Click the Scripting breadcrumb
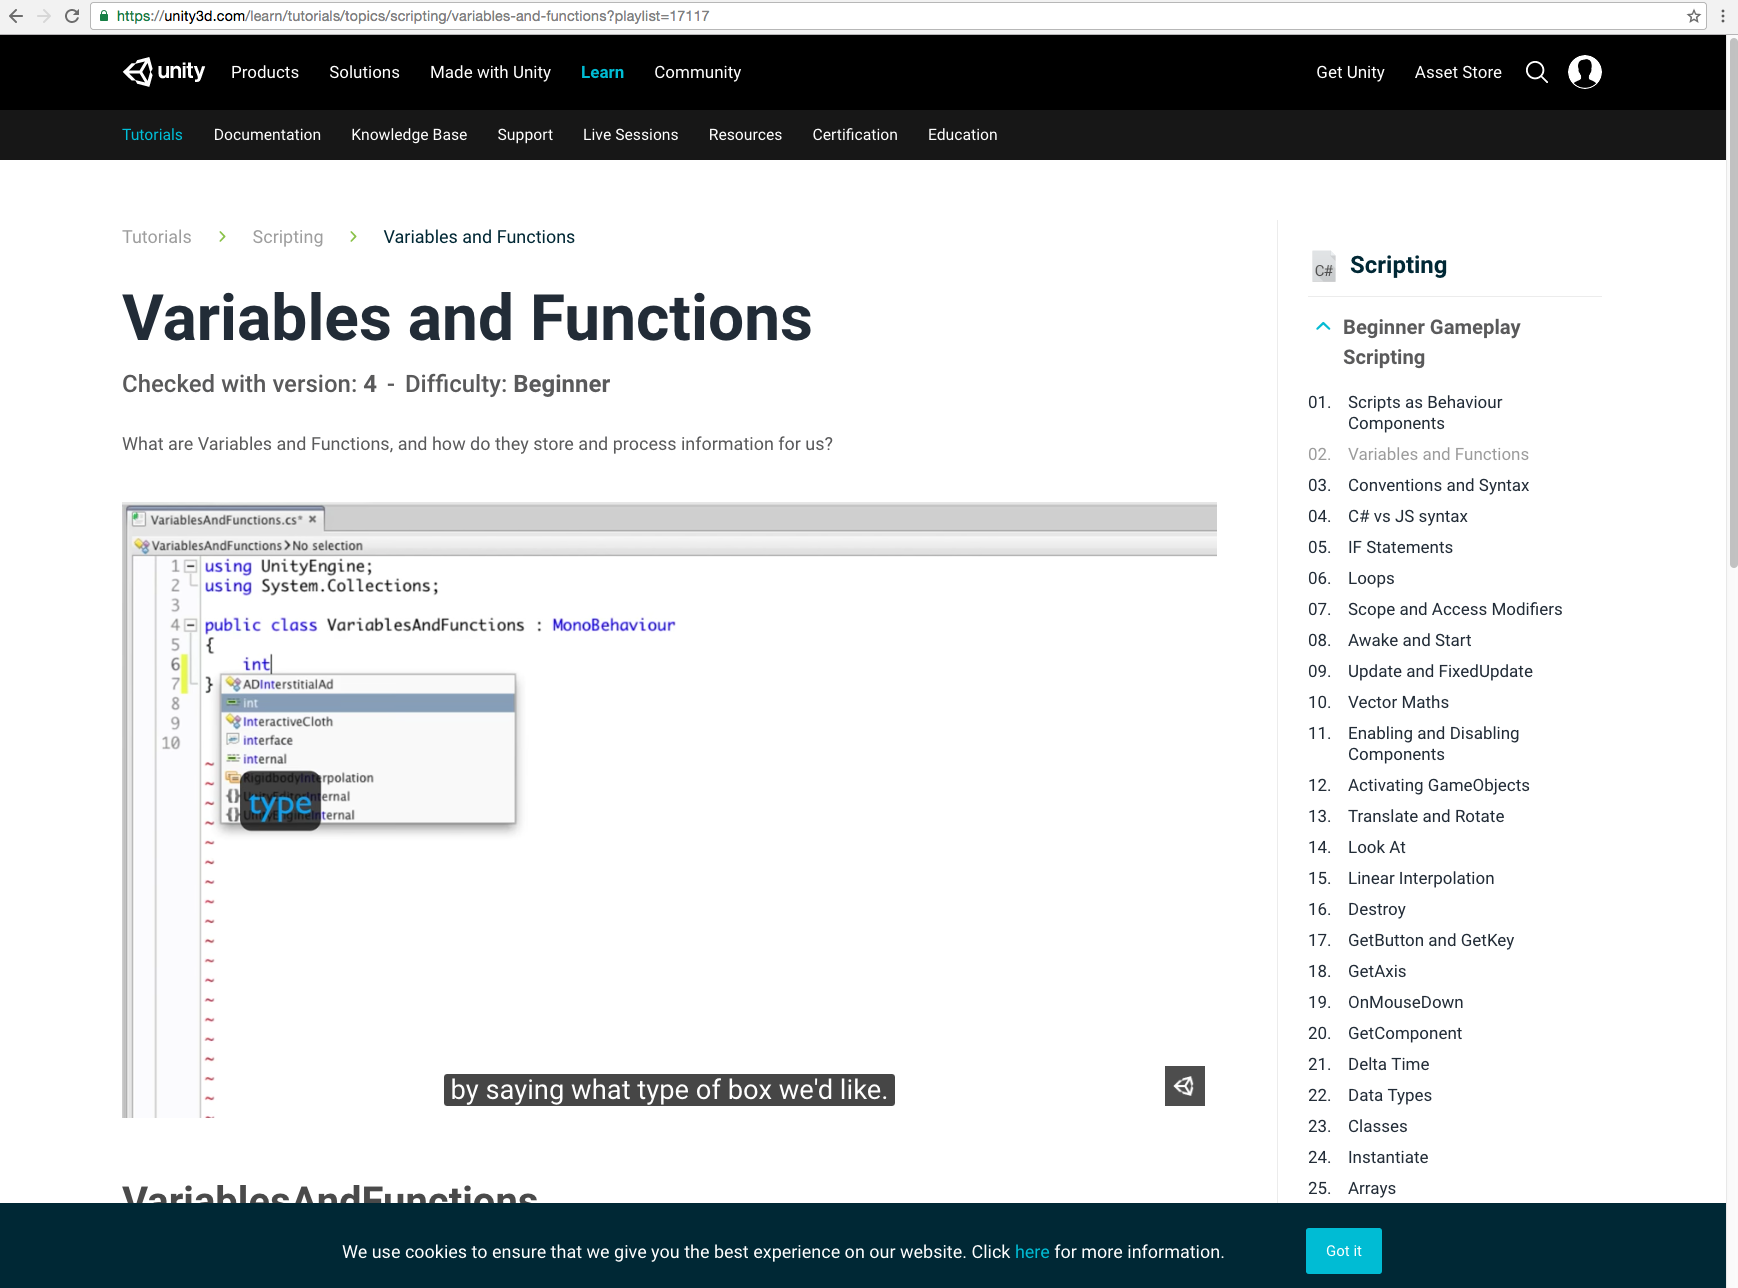Screen dimensions: 1738x1288 (288, 237)
